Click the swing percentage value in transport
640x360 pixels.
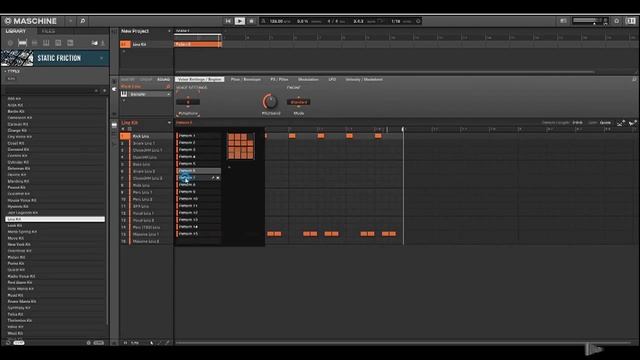[303, 21]
